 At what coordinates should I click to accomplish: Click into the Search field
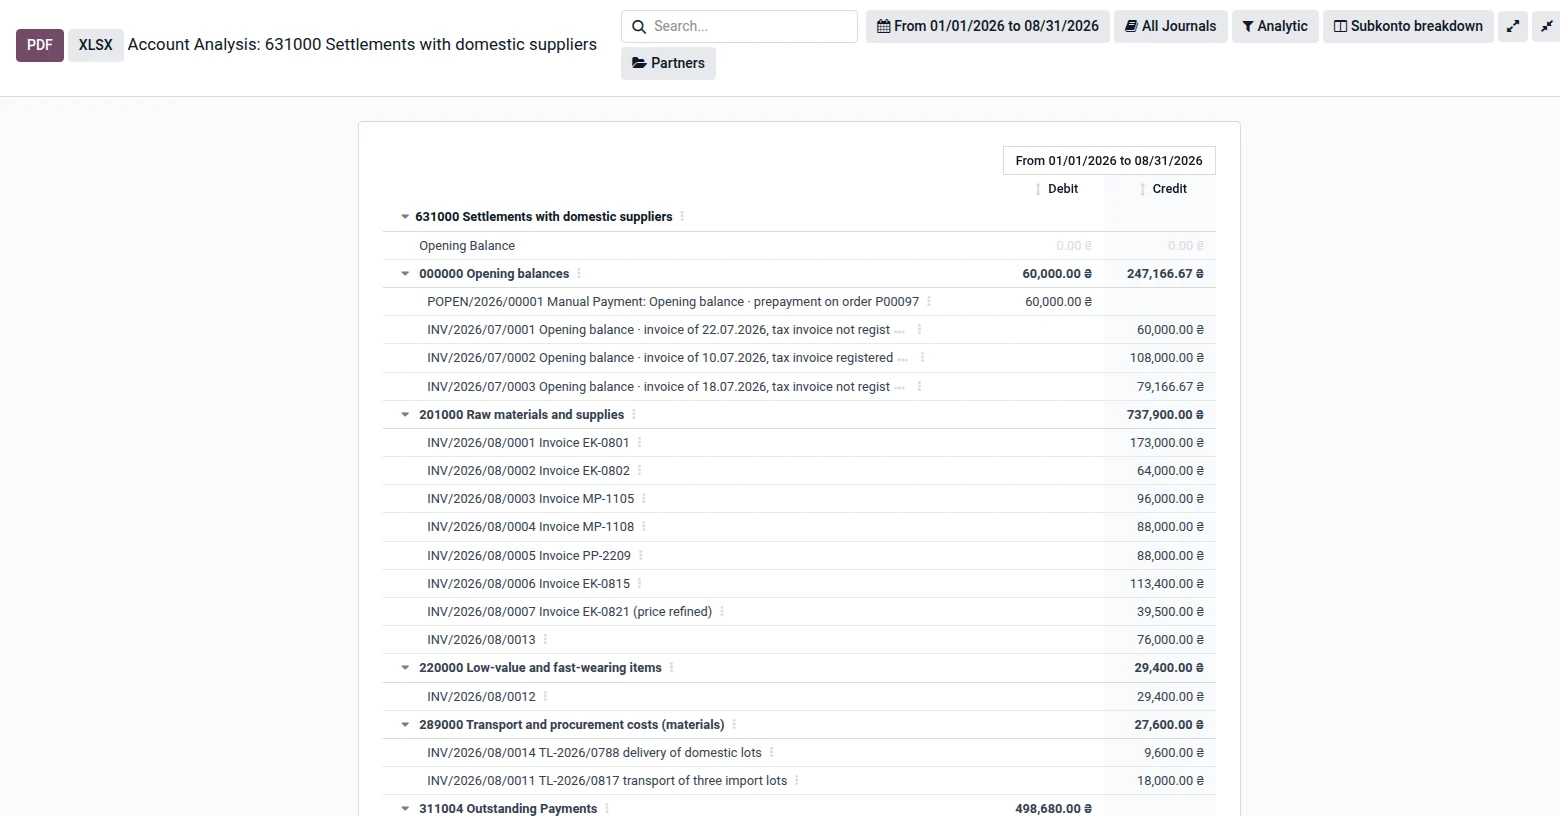point(739,26)
